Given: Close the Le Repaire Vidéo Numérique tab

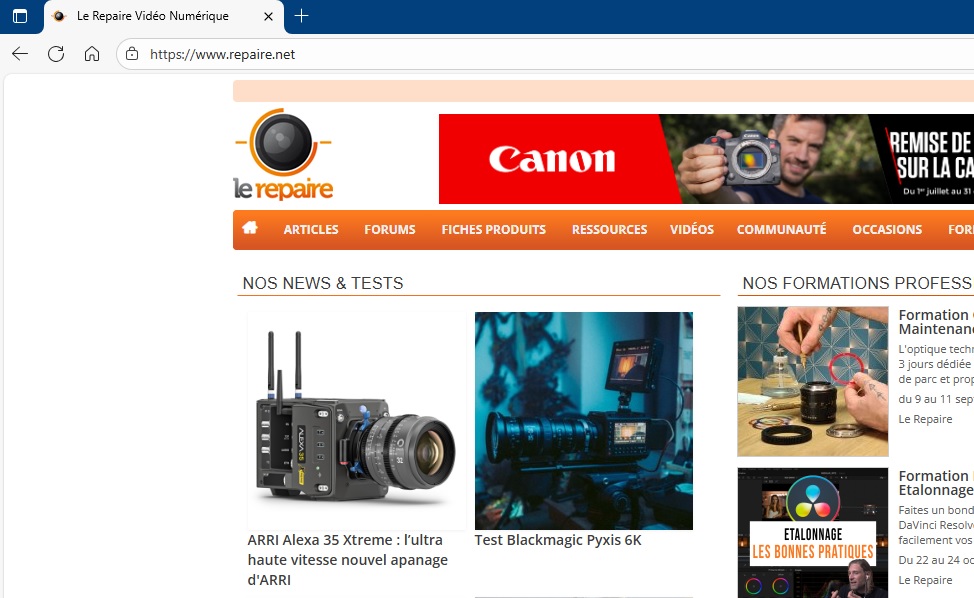Looking at the screenshot, I should pyautogui.click(x=268, y=16).
